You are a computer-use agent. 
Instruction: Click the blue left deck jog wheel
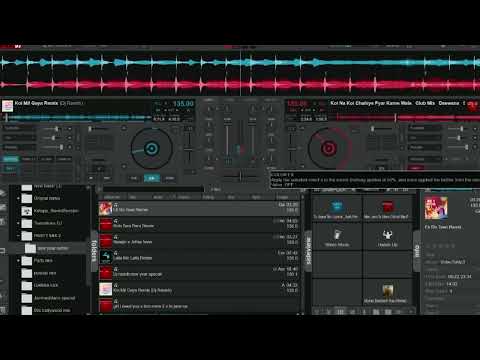coord(151,149)
